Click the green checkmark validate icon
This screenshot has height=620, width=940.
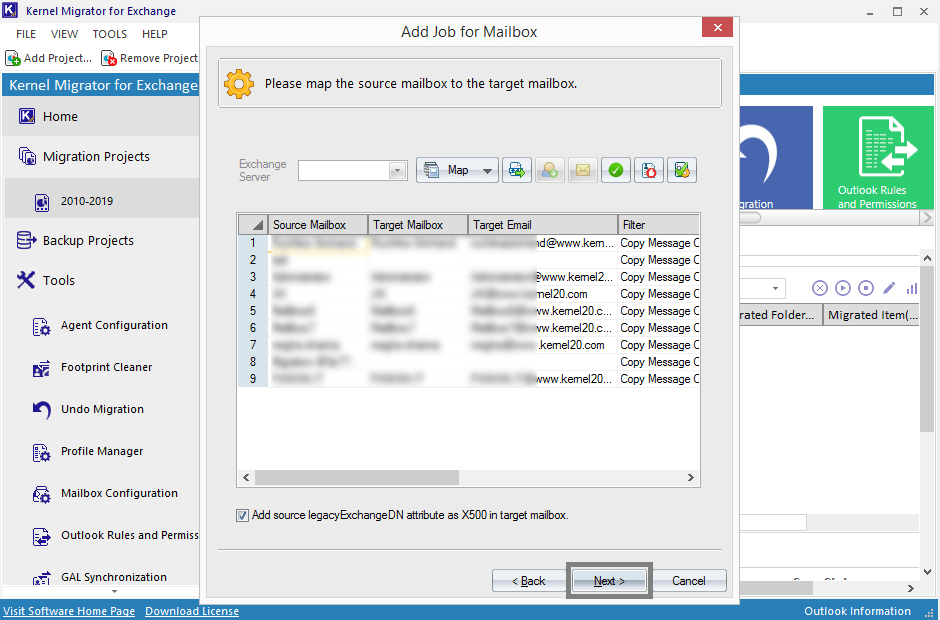pos(616,171)
